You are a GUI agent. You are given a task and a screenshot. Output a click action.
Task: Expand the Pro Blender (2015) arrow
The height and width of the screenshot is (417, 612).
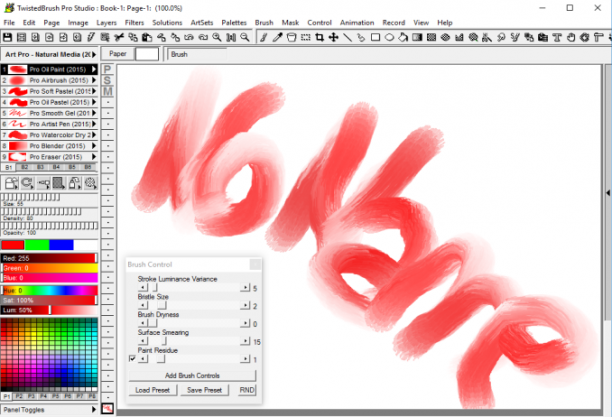click(94, 146)
